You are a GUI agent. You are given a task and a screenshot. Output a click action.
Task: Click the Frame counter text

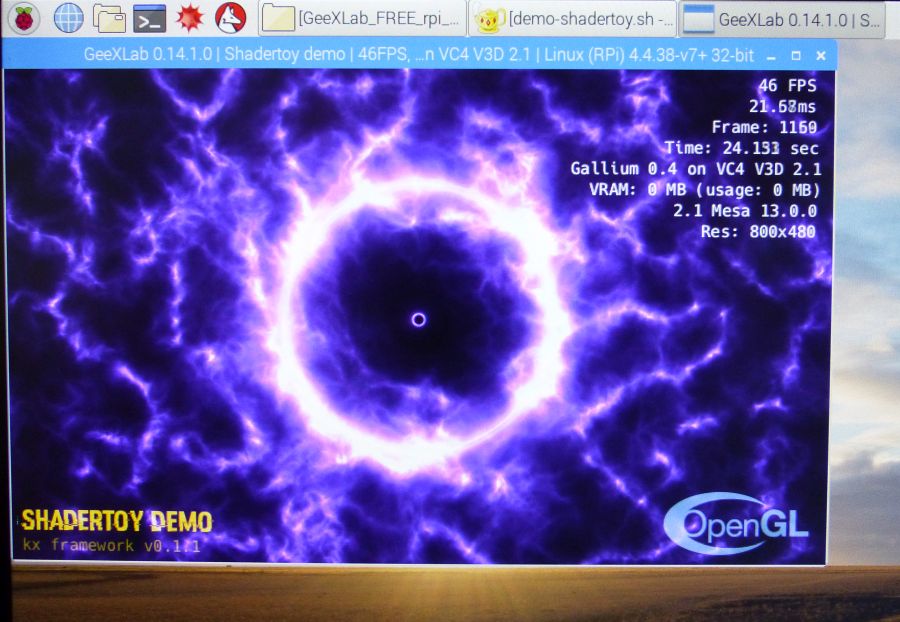click(764, 127)
